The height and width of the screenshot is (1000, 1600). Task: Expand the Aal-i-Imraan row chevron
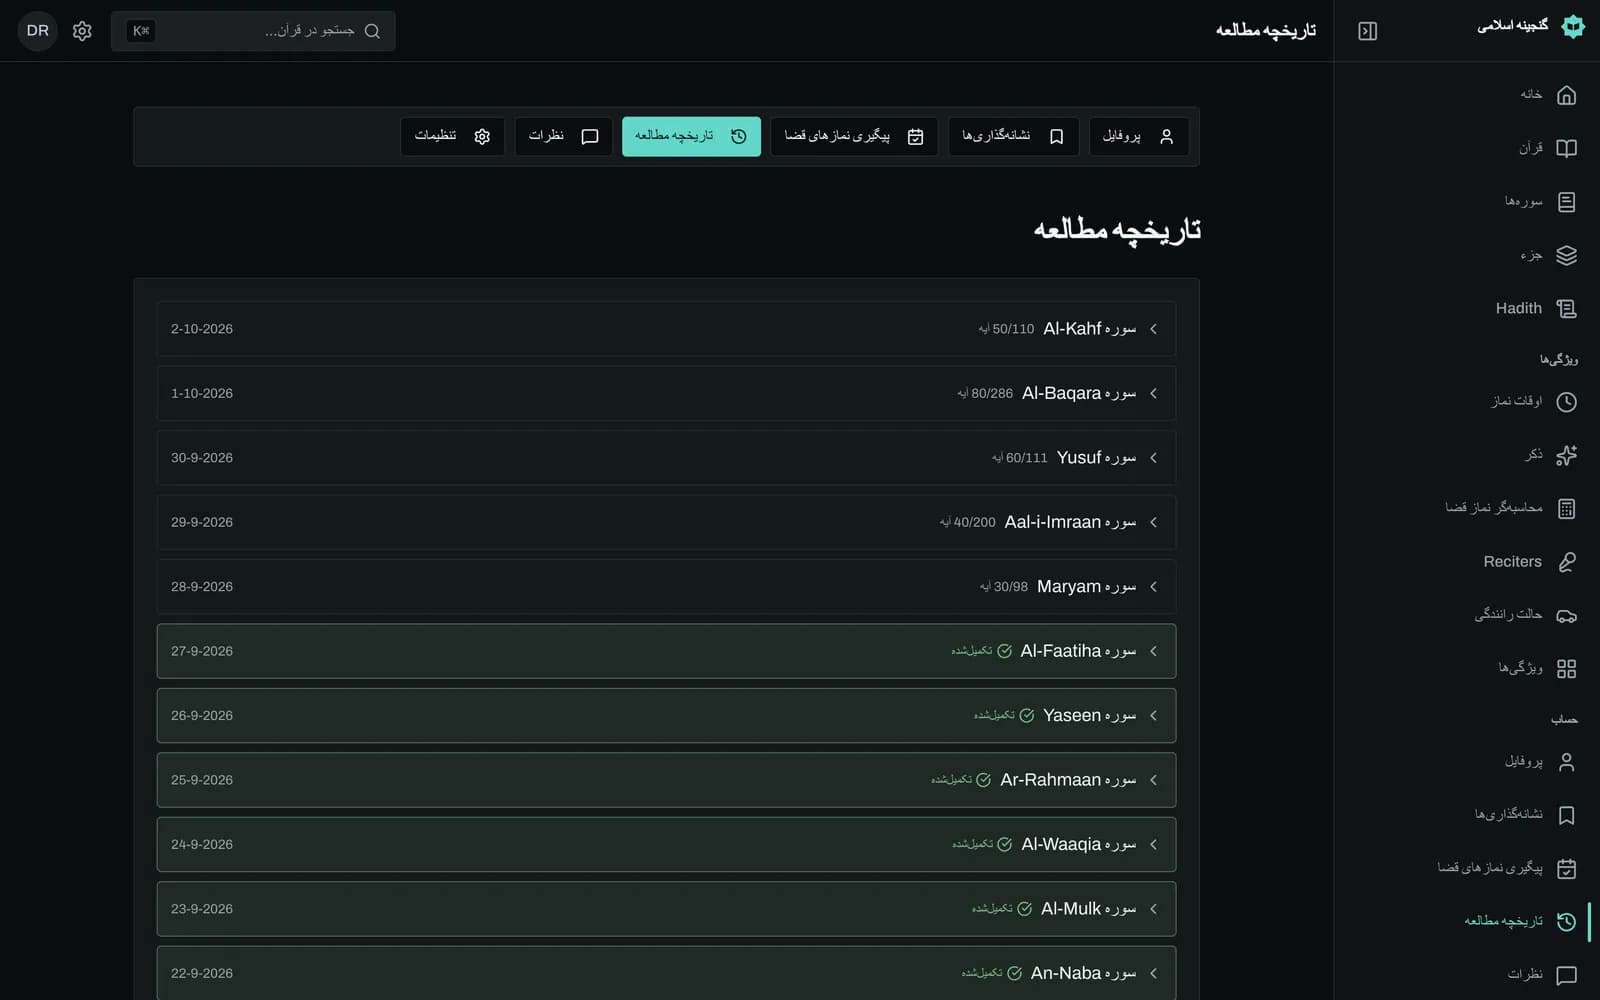(1153, 522)
